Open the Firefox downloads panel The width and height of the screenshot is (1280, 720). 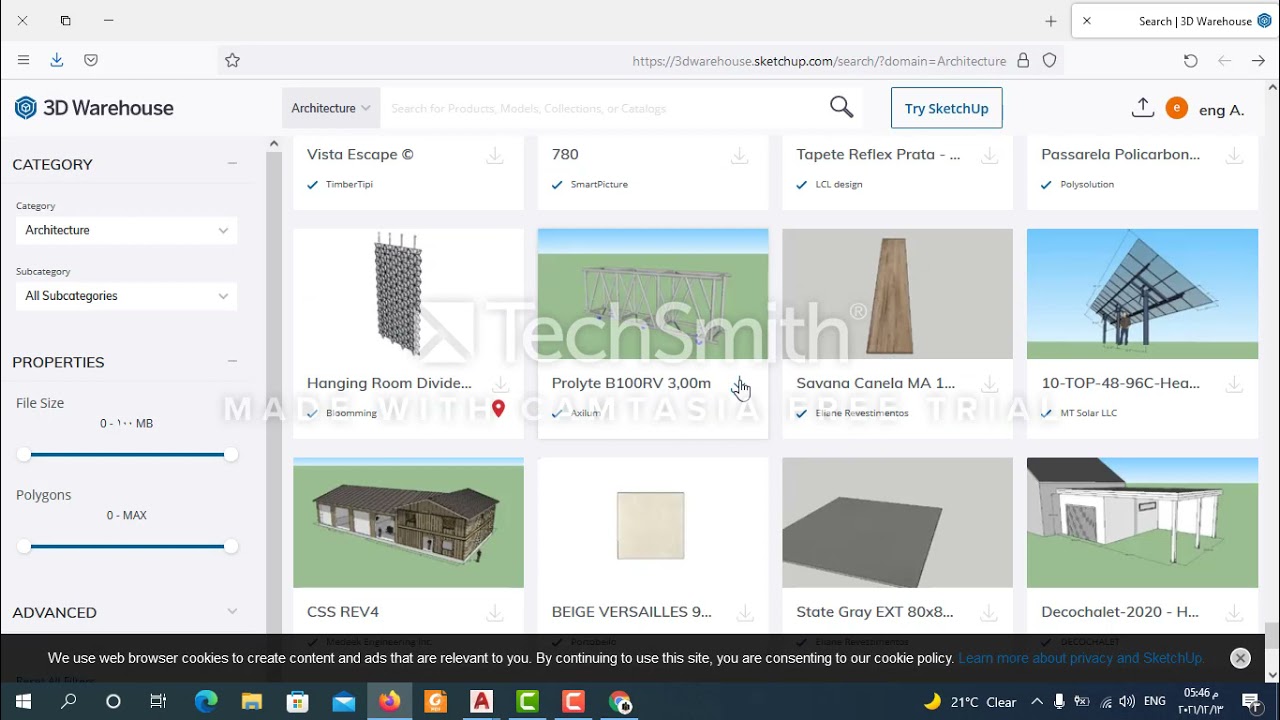click(x=57, y=60)
